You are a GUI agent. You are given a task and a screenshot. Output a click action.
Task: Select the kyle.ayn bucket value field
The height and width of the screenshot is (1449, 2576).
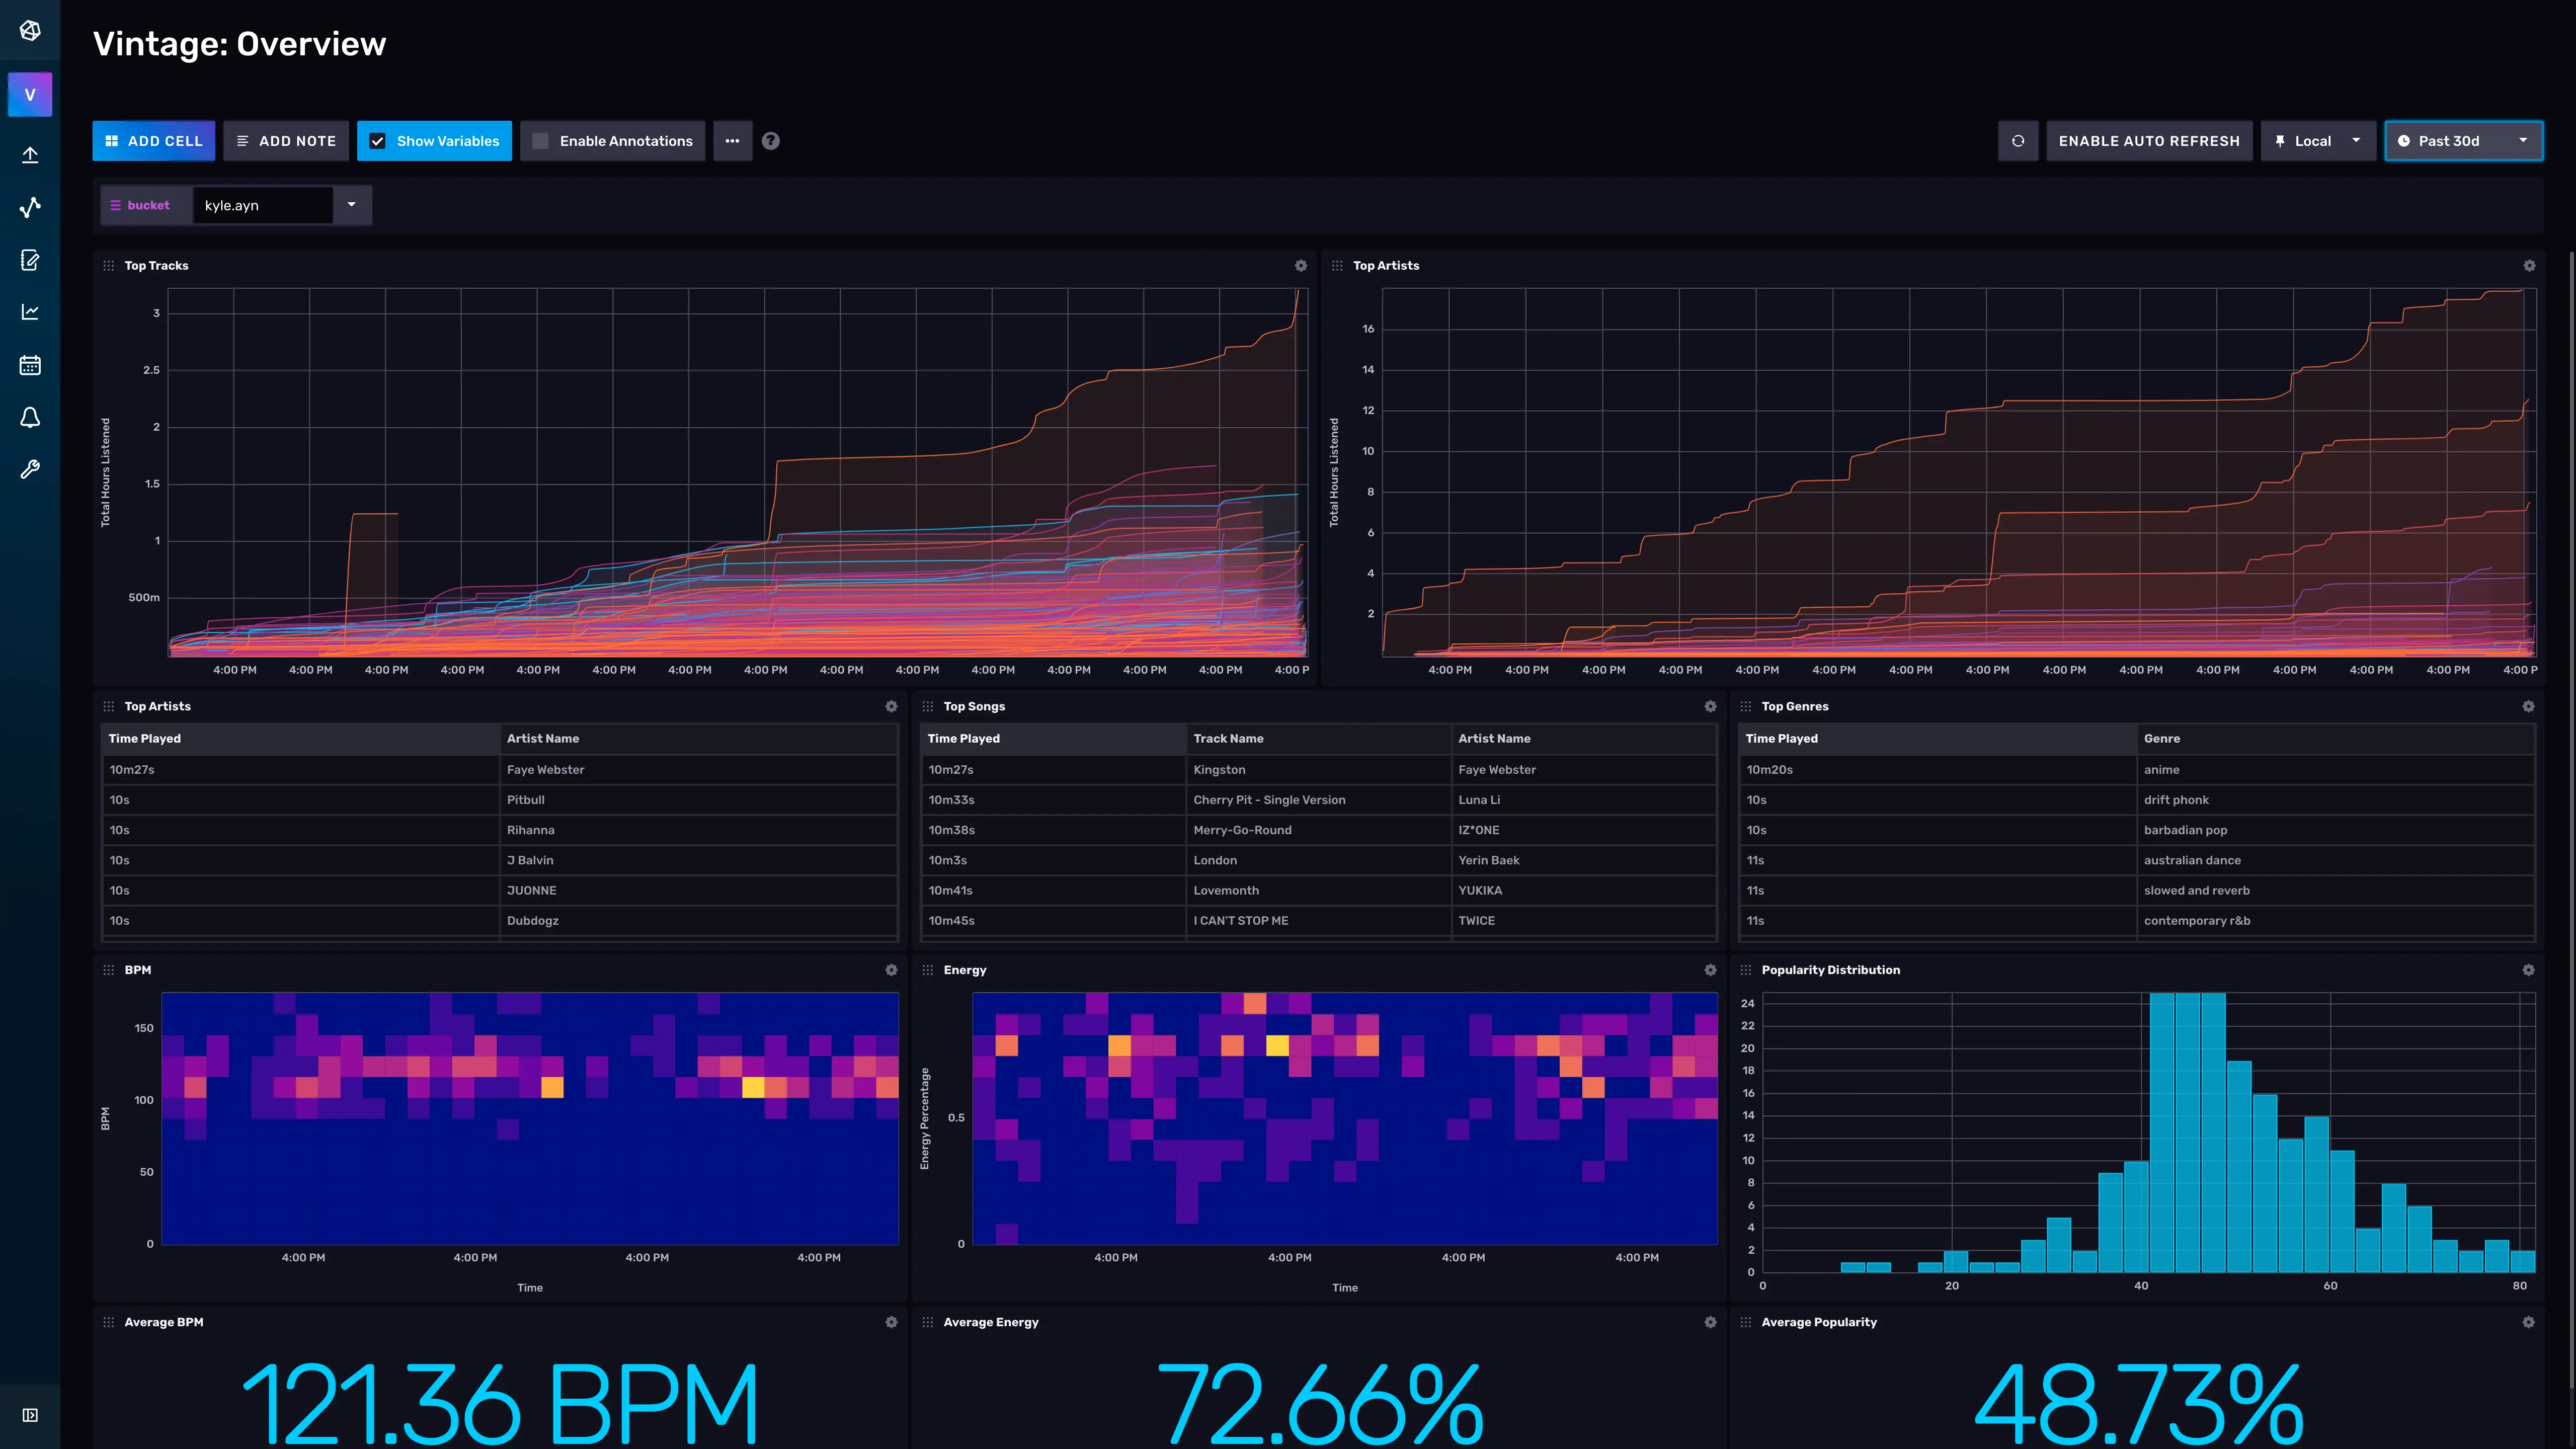263,205
